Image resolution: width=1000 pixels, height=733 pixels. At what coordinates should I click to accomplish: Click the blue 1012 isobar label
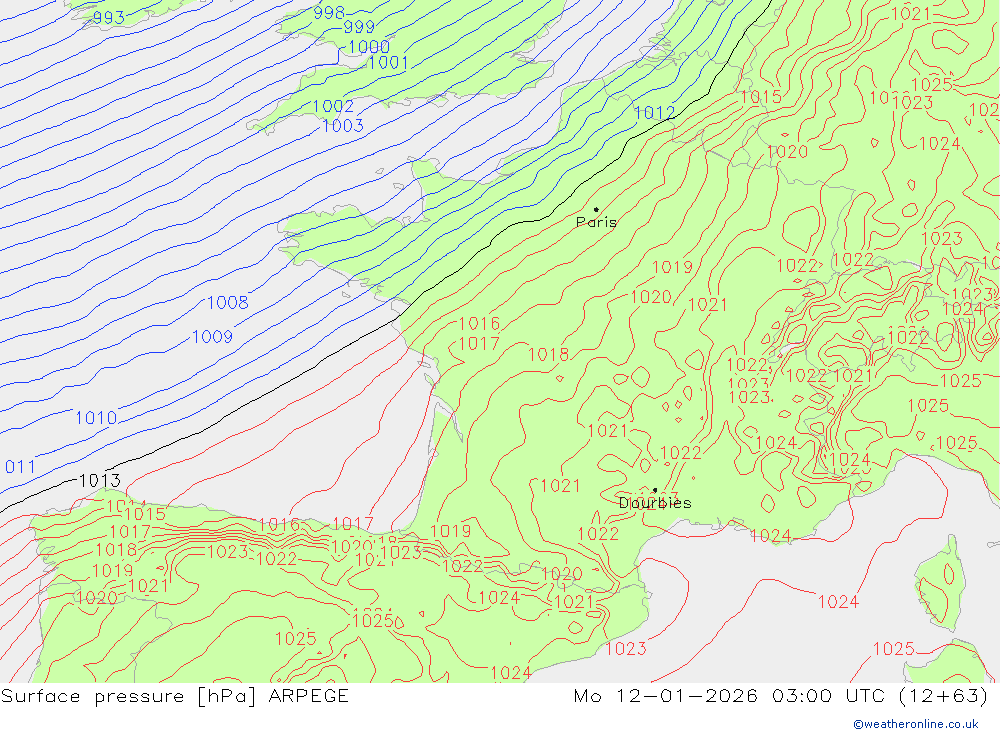654,113
